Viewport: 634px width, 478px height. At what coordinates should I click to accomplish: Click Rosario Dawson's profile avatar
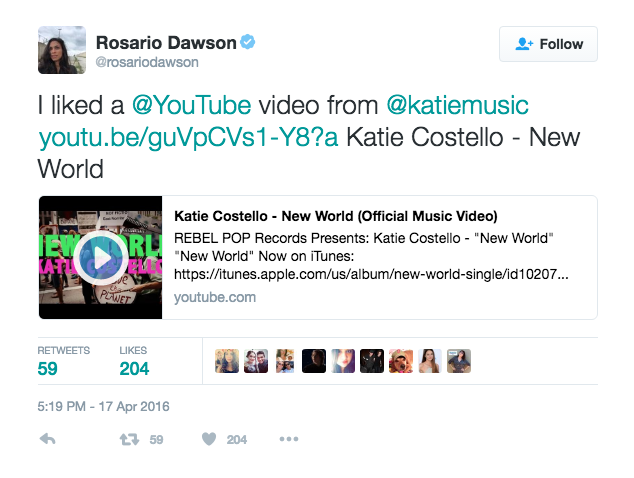tap(62, 50)
